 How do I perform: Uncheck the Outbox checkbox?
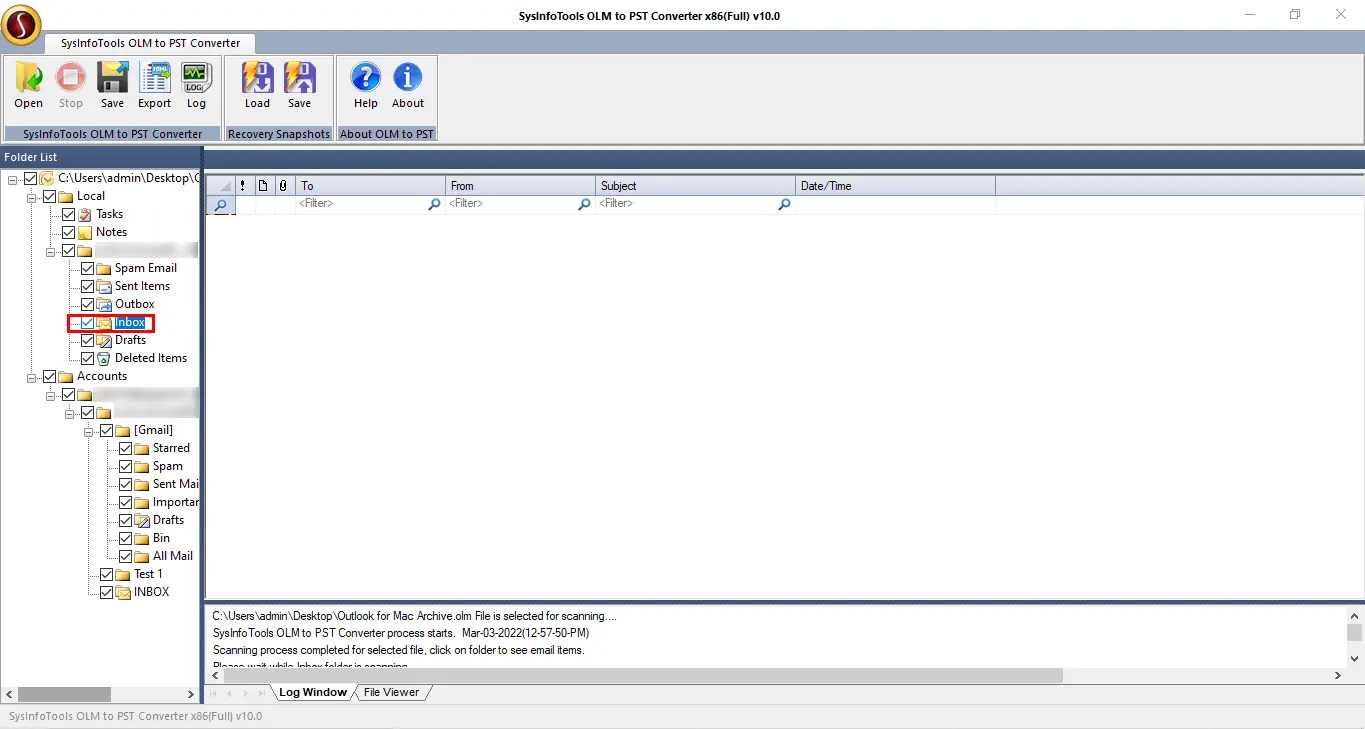point(87,304)
